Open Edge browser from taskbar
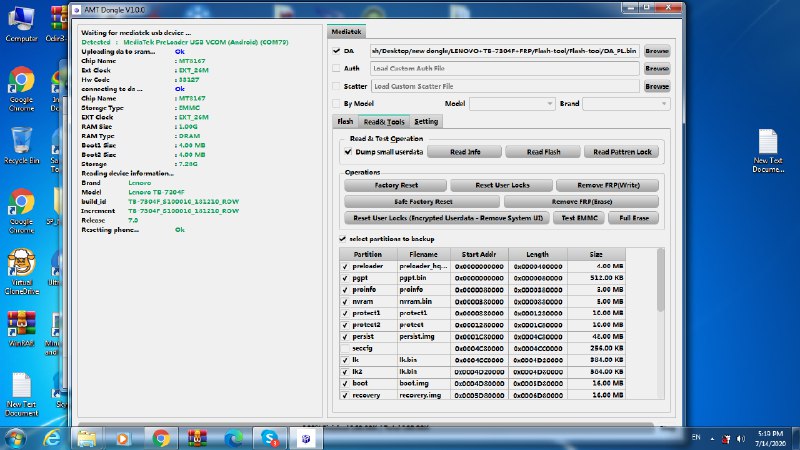This screenshot has width=800, height=450. 234,438
